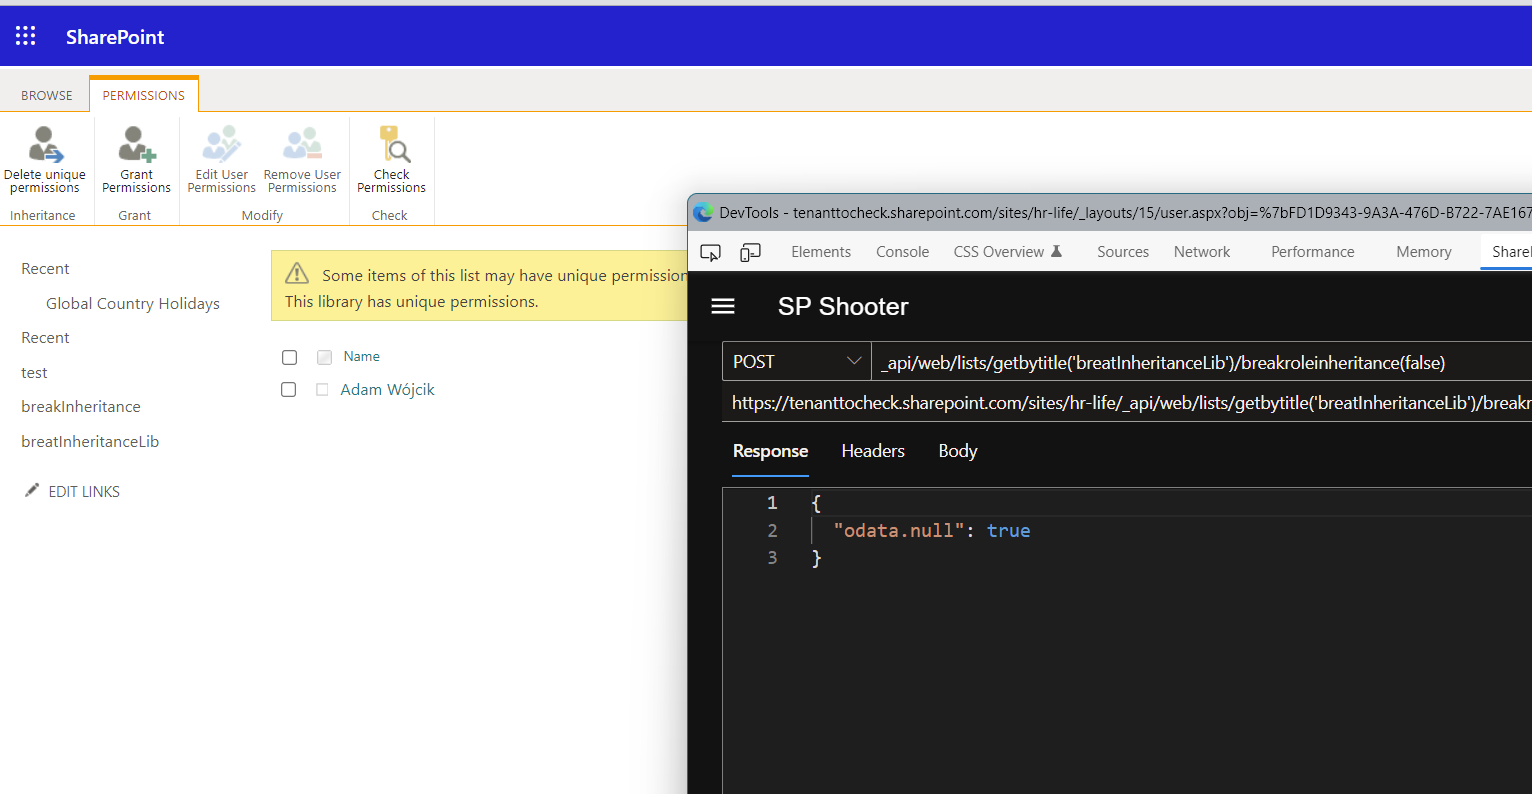The width and height of the screenshot is (1532, 794).
Task: Open the Console DevTools tab
Action: coord(903,252)
